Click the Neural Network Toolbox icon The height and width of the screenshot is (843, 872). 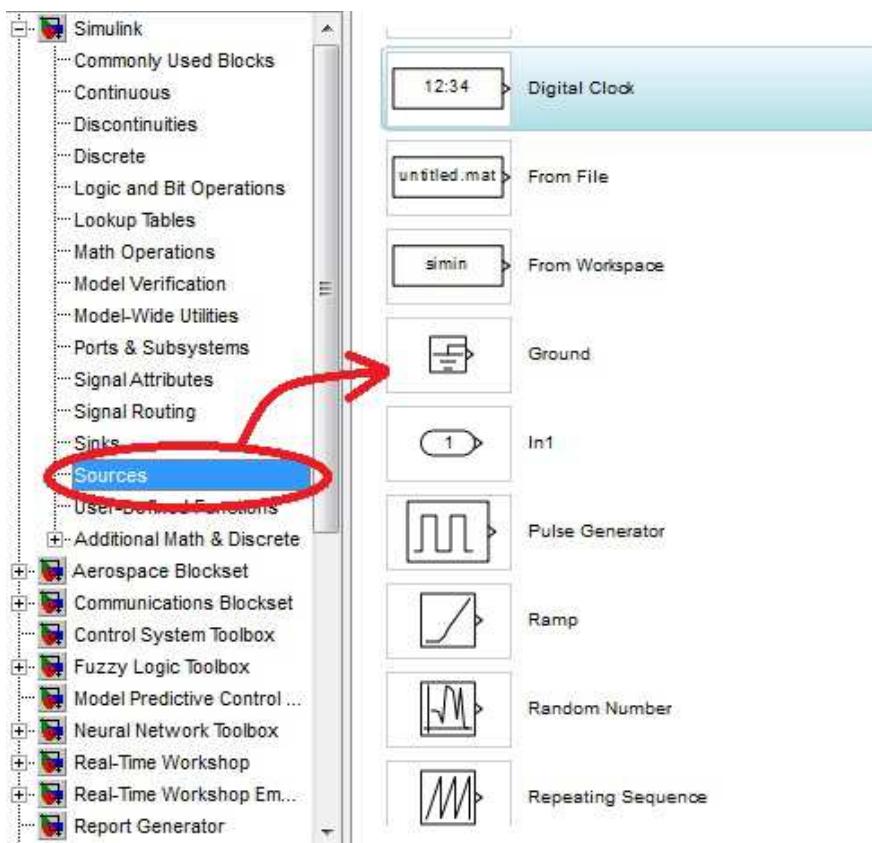coord(52,731)
